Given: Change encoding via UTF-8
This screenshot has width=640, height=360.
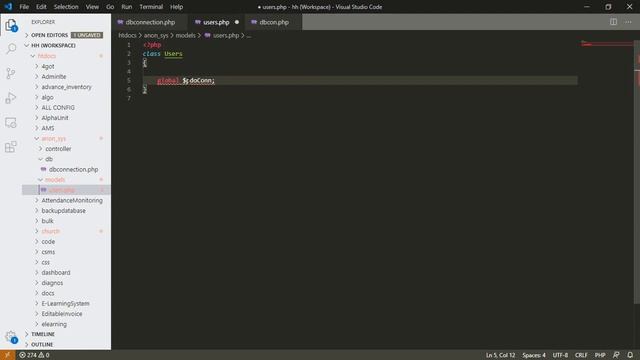Looking at the screenshot, I should (560, 355).
